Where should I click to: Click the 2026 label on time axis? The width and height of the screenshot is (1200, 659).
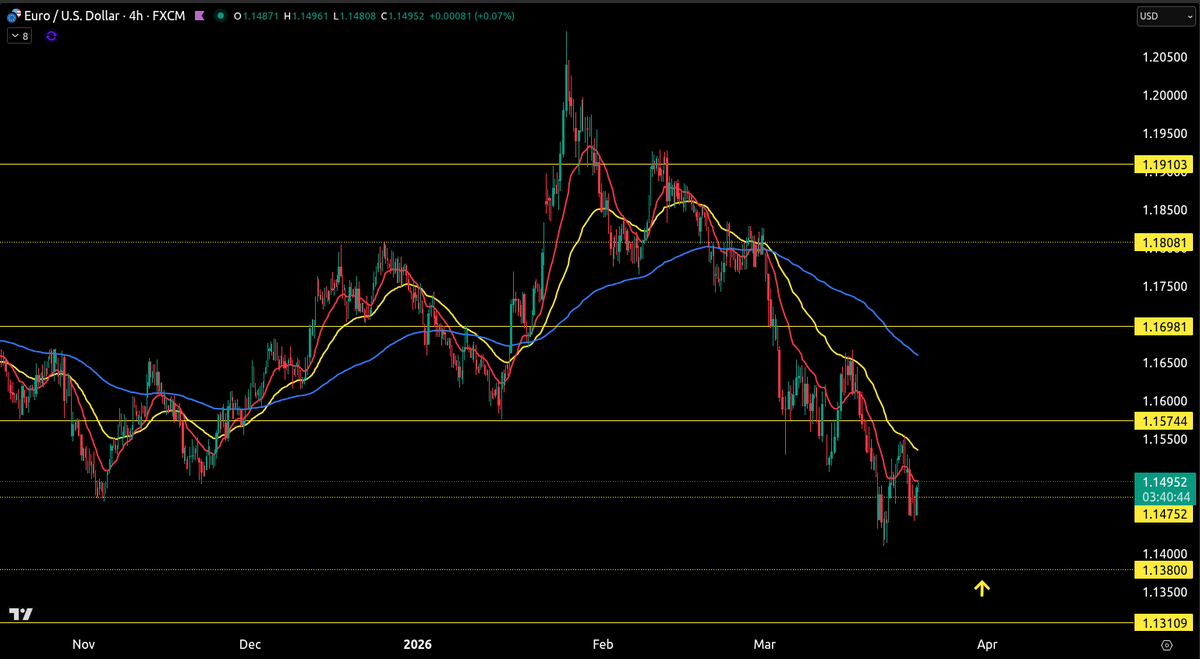point(415,645)
